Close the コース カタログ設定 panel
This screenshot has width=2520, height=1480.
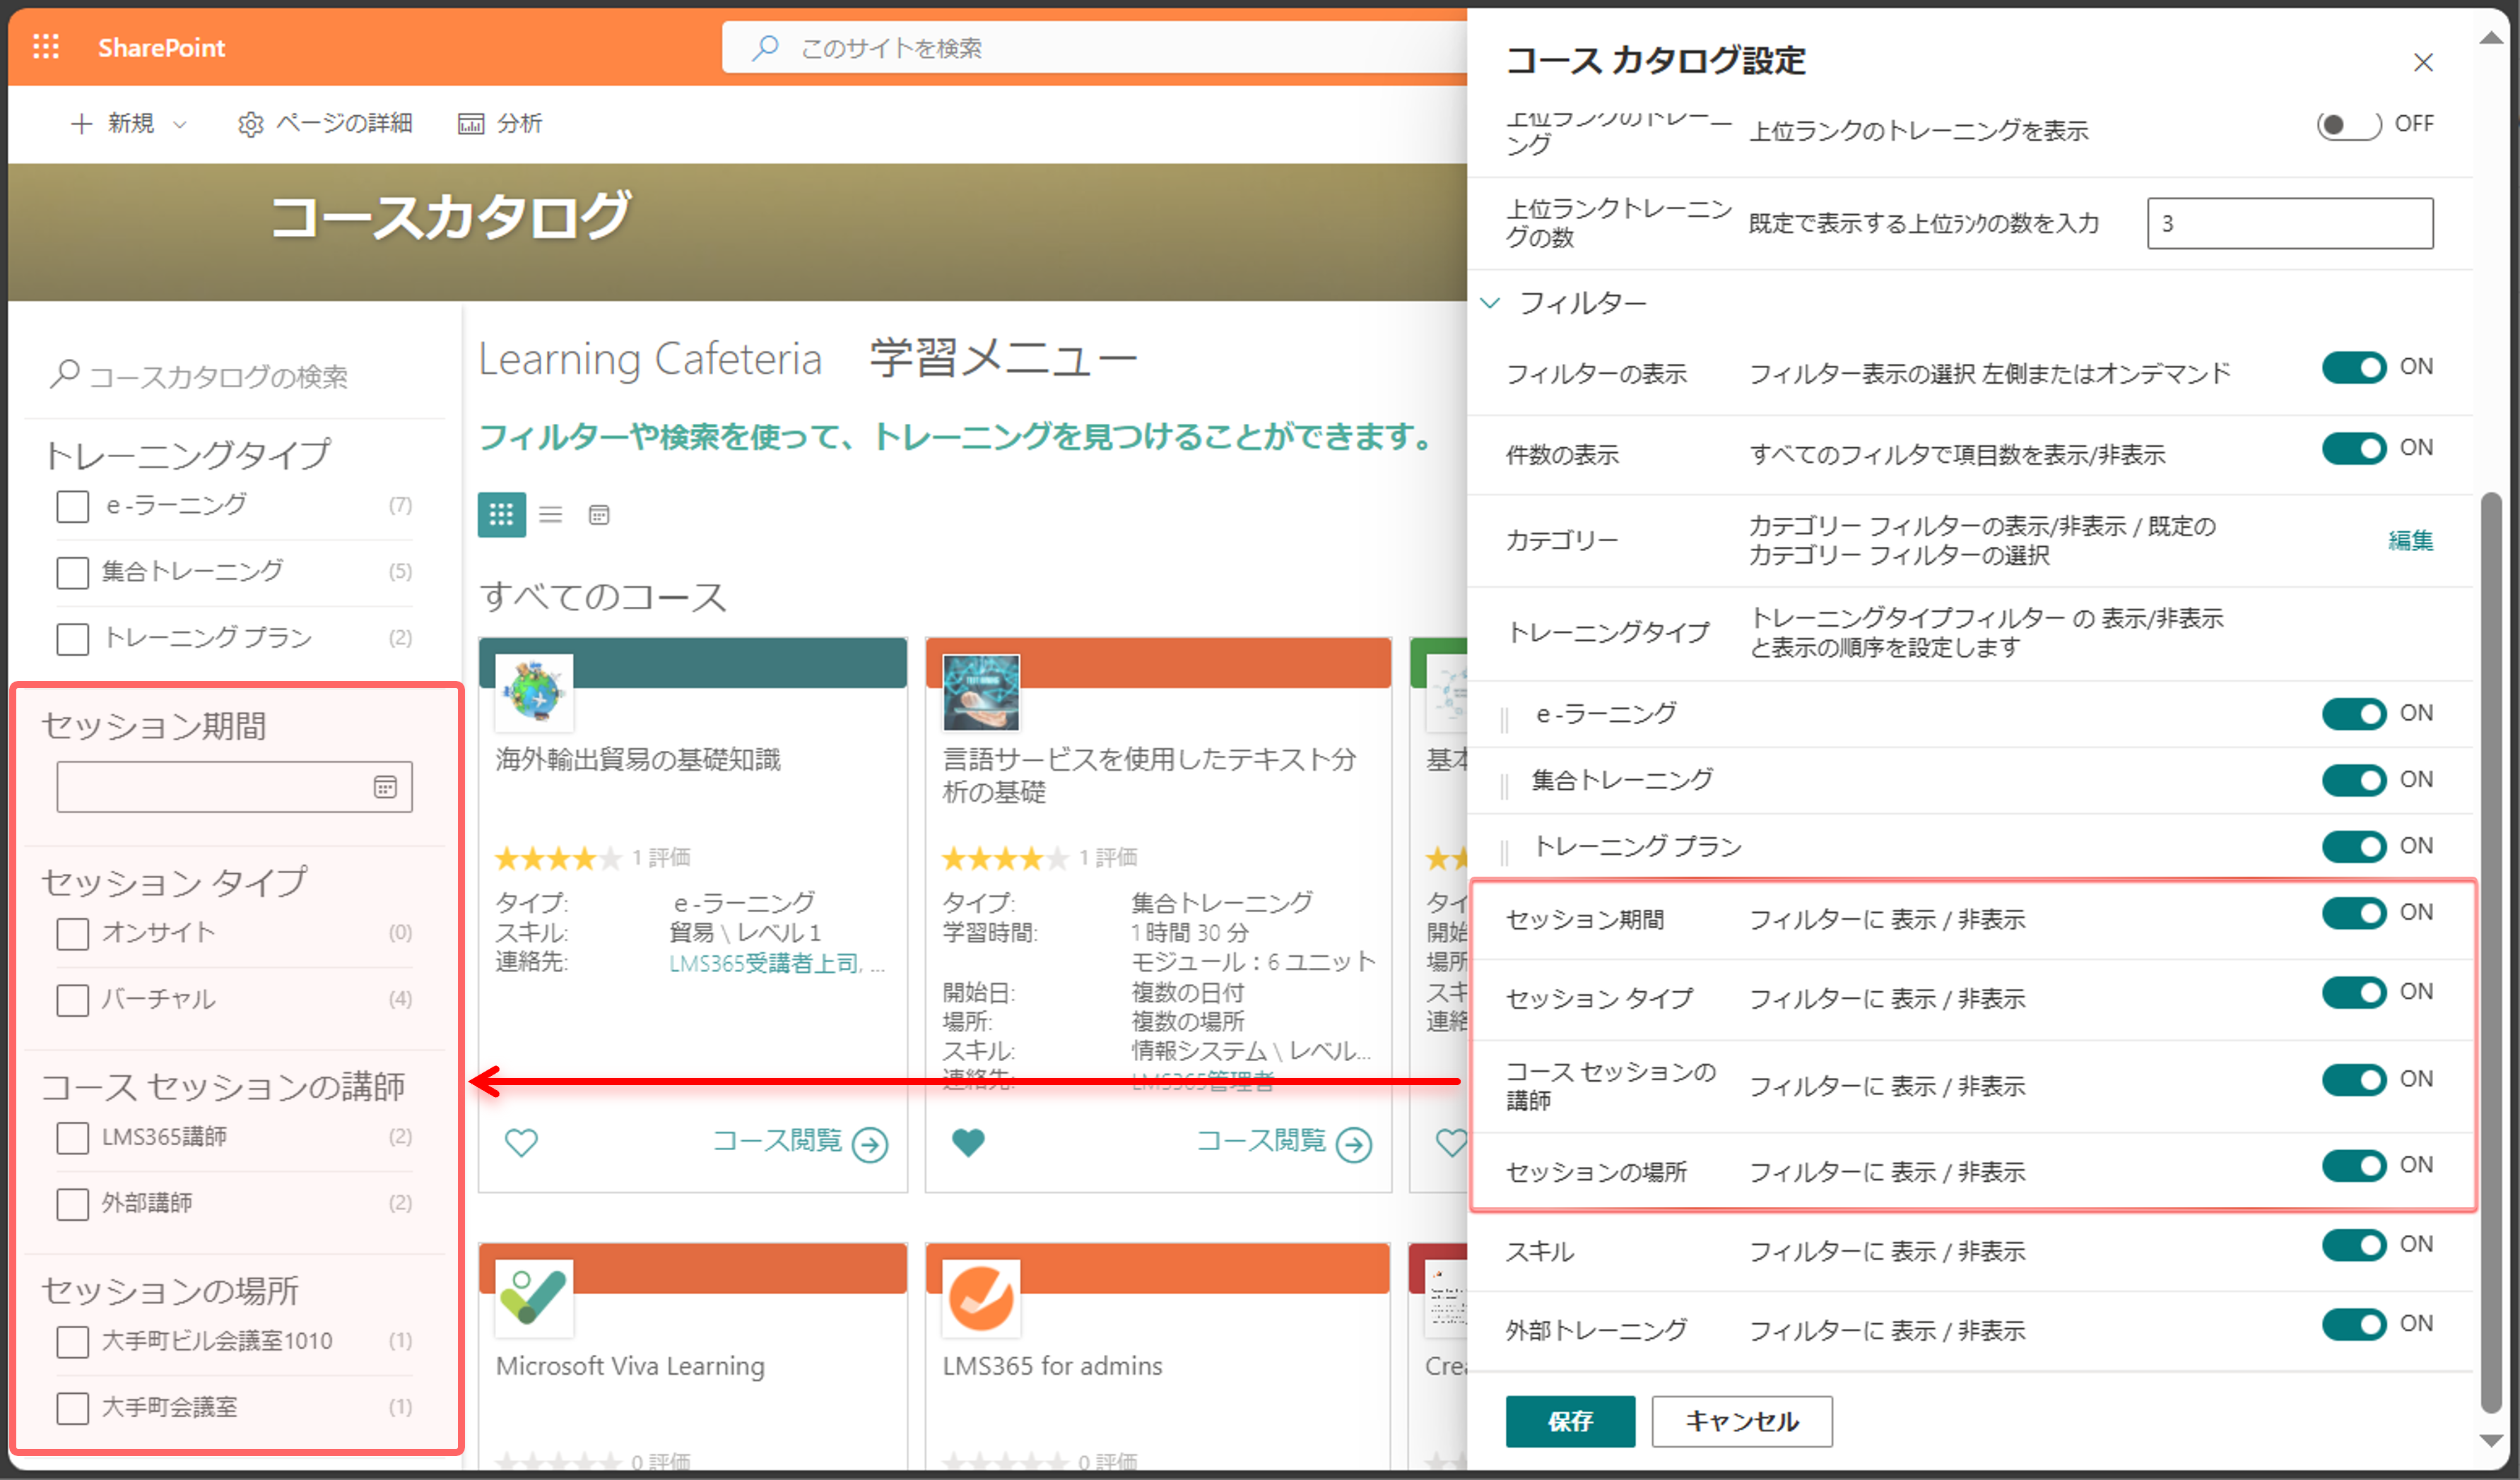coord(2422,62)
